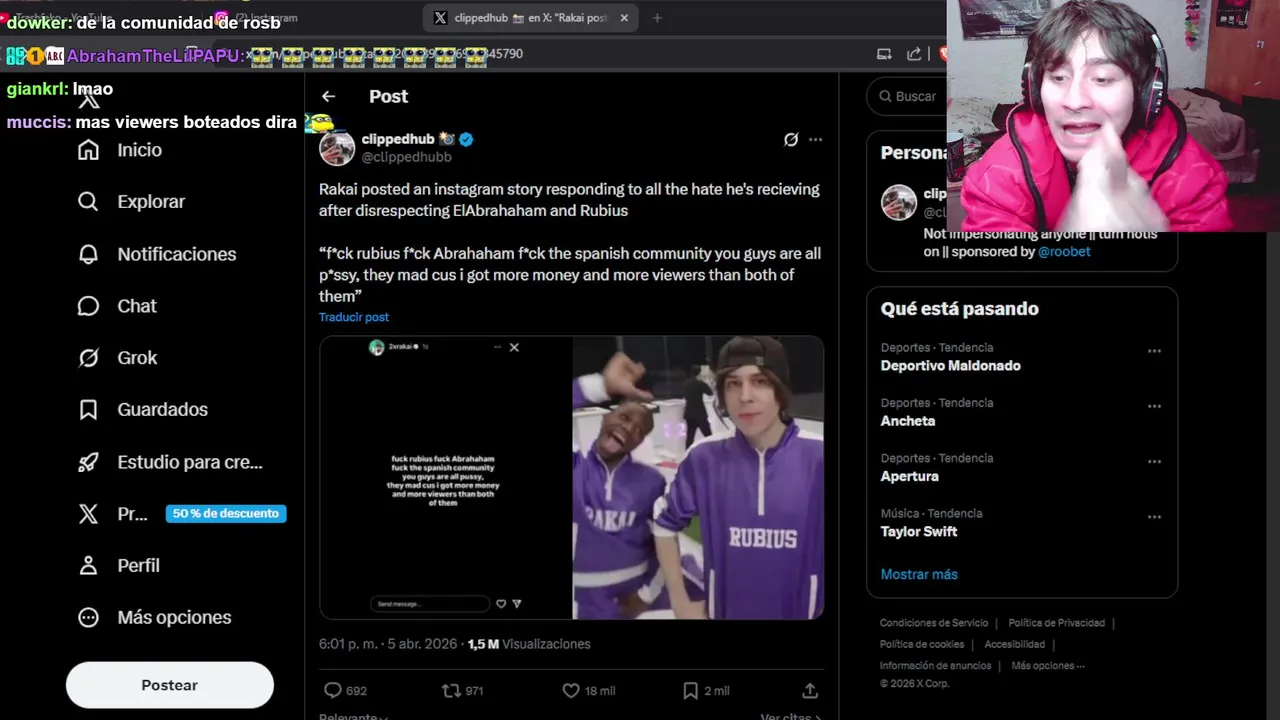Click the browser share icon in address bar

pyautogui.click(x=914, y=54)
